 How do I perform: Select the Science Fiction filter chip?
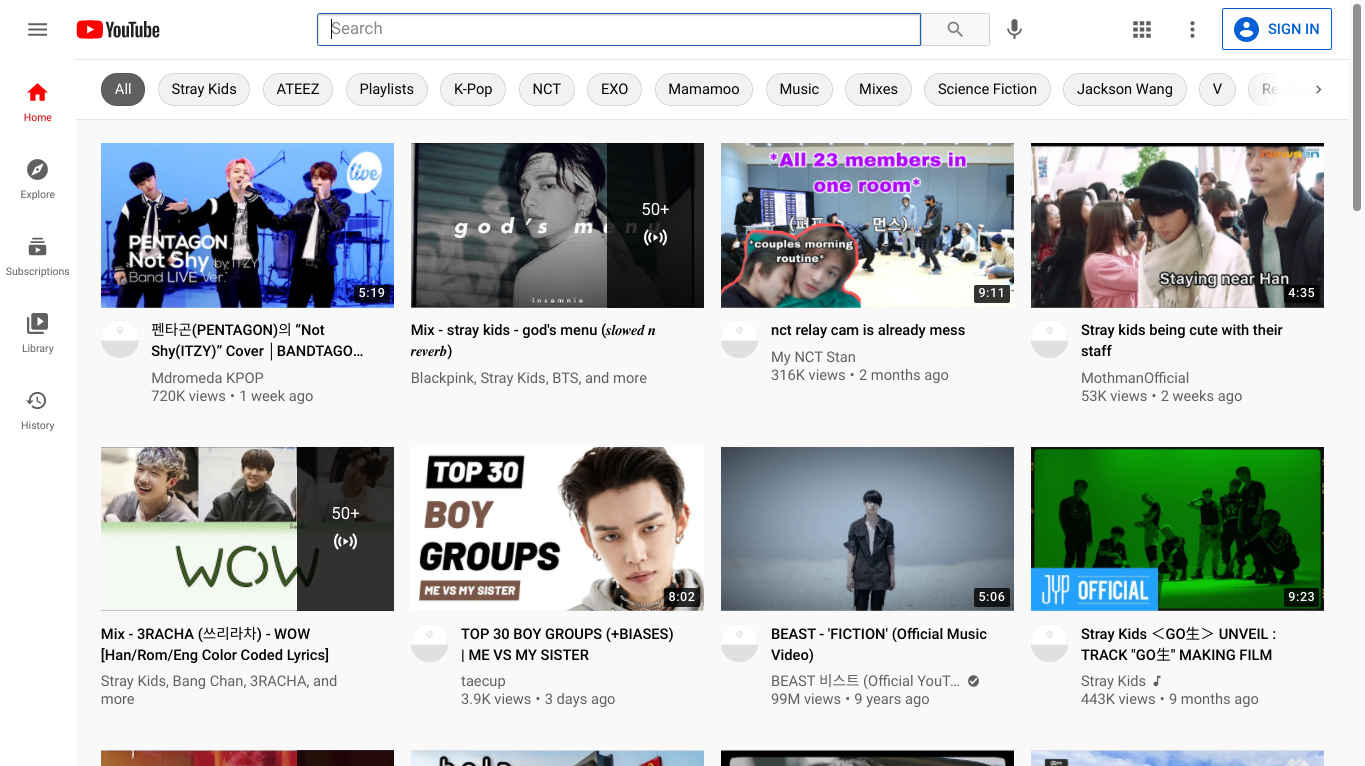(x=987, y=89)
